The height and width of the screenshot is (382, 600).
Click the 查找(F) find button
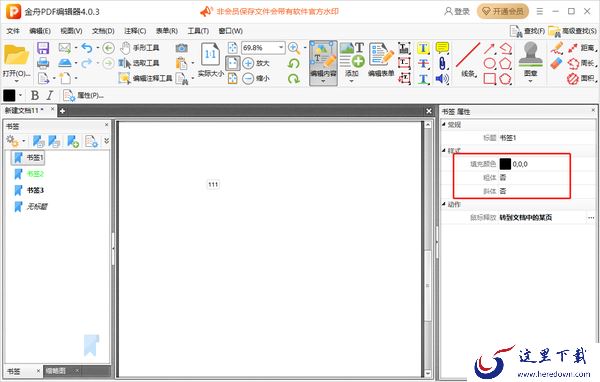528,31
